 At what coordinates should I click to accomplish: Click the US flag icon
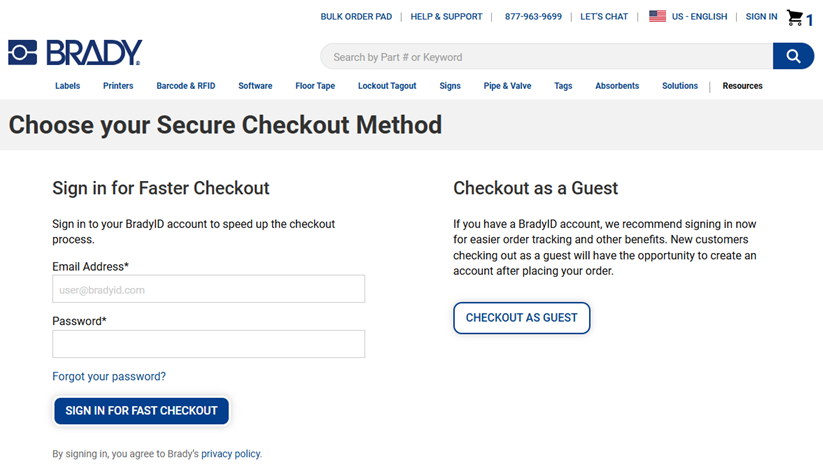[657, 16]
